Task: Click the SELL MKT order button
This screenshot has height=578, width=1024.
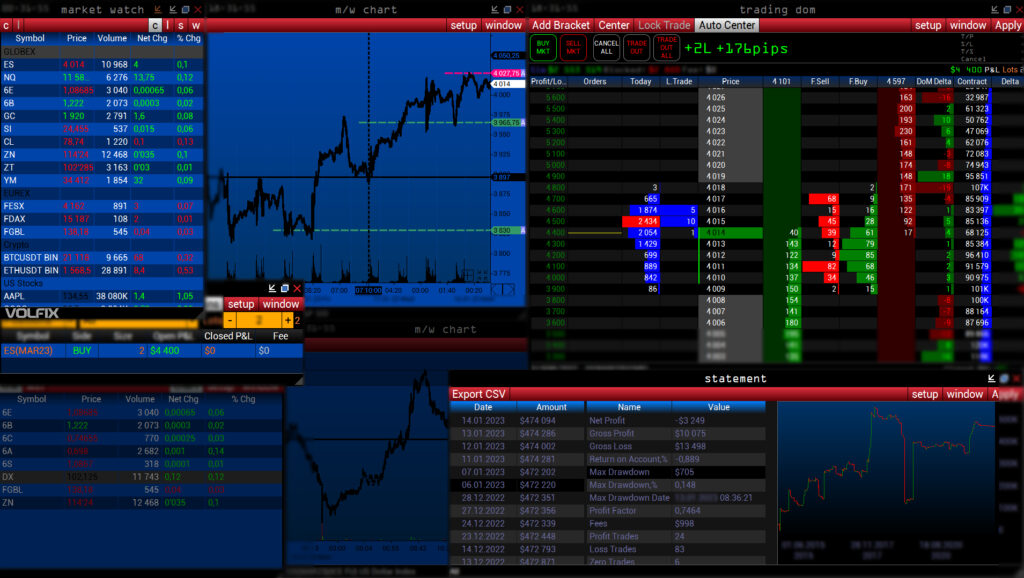Action: [574, 47]
